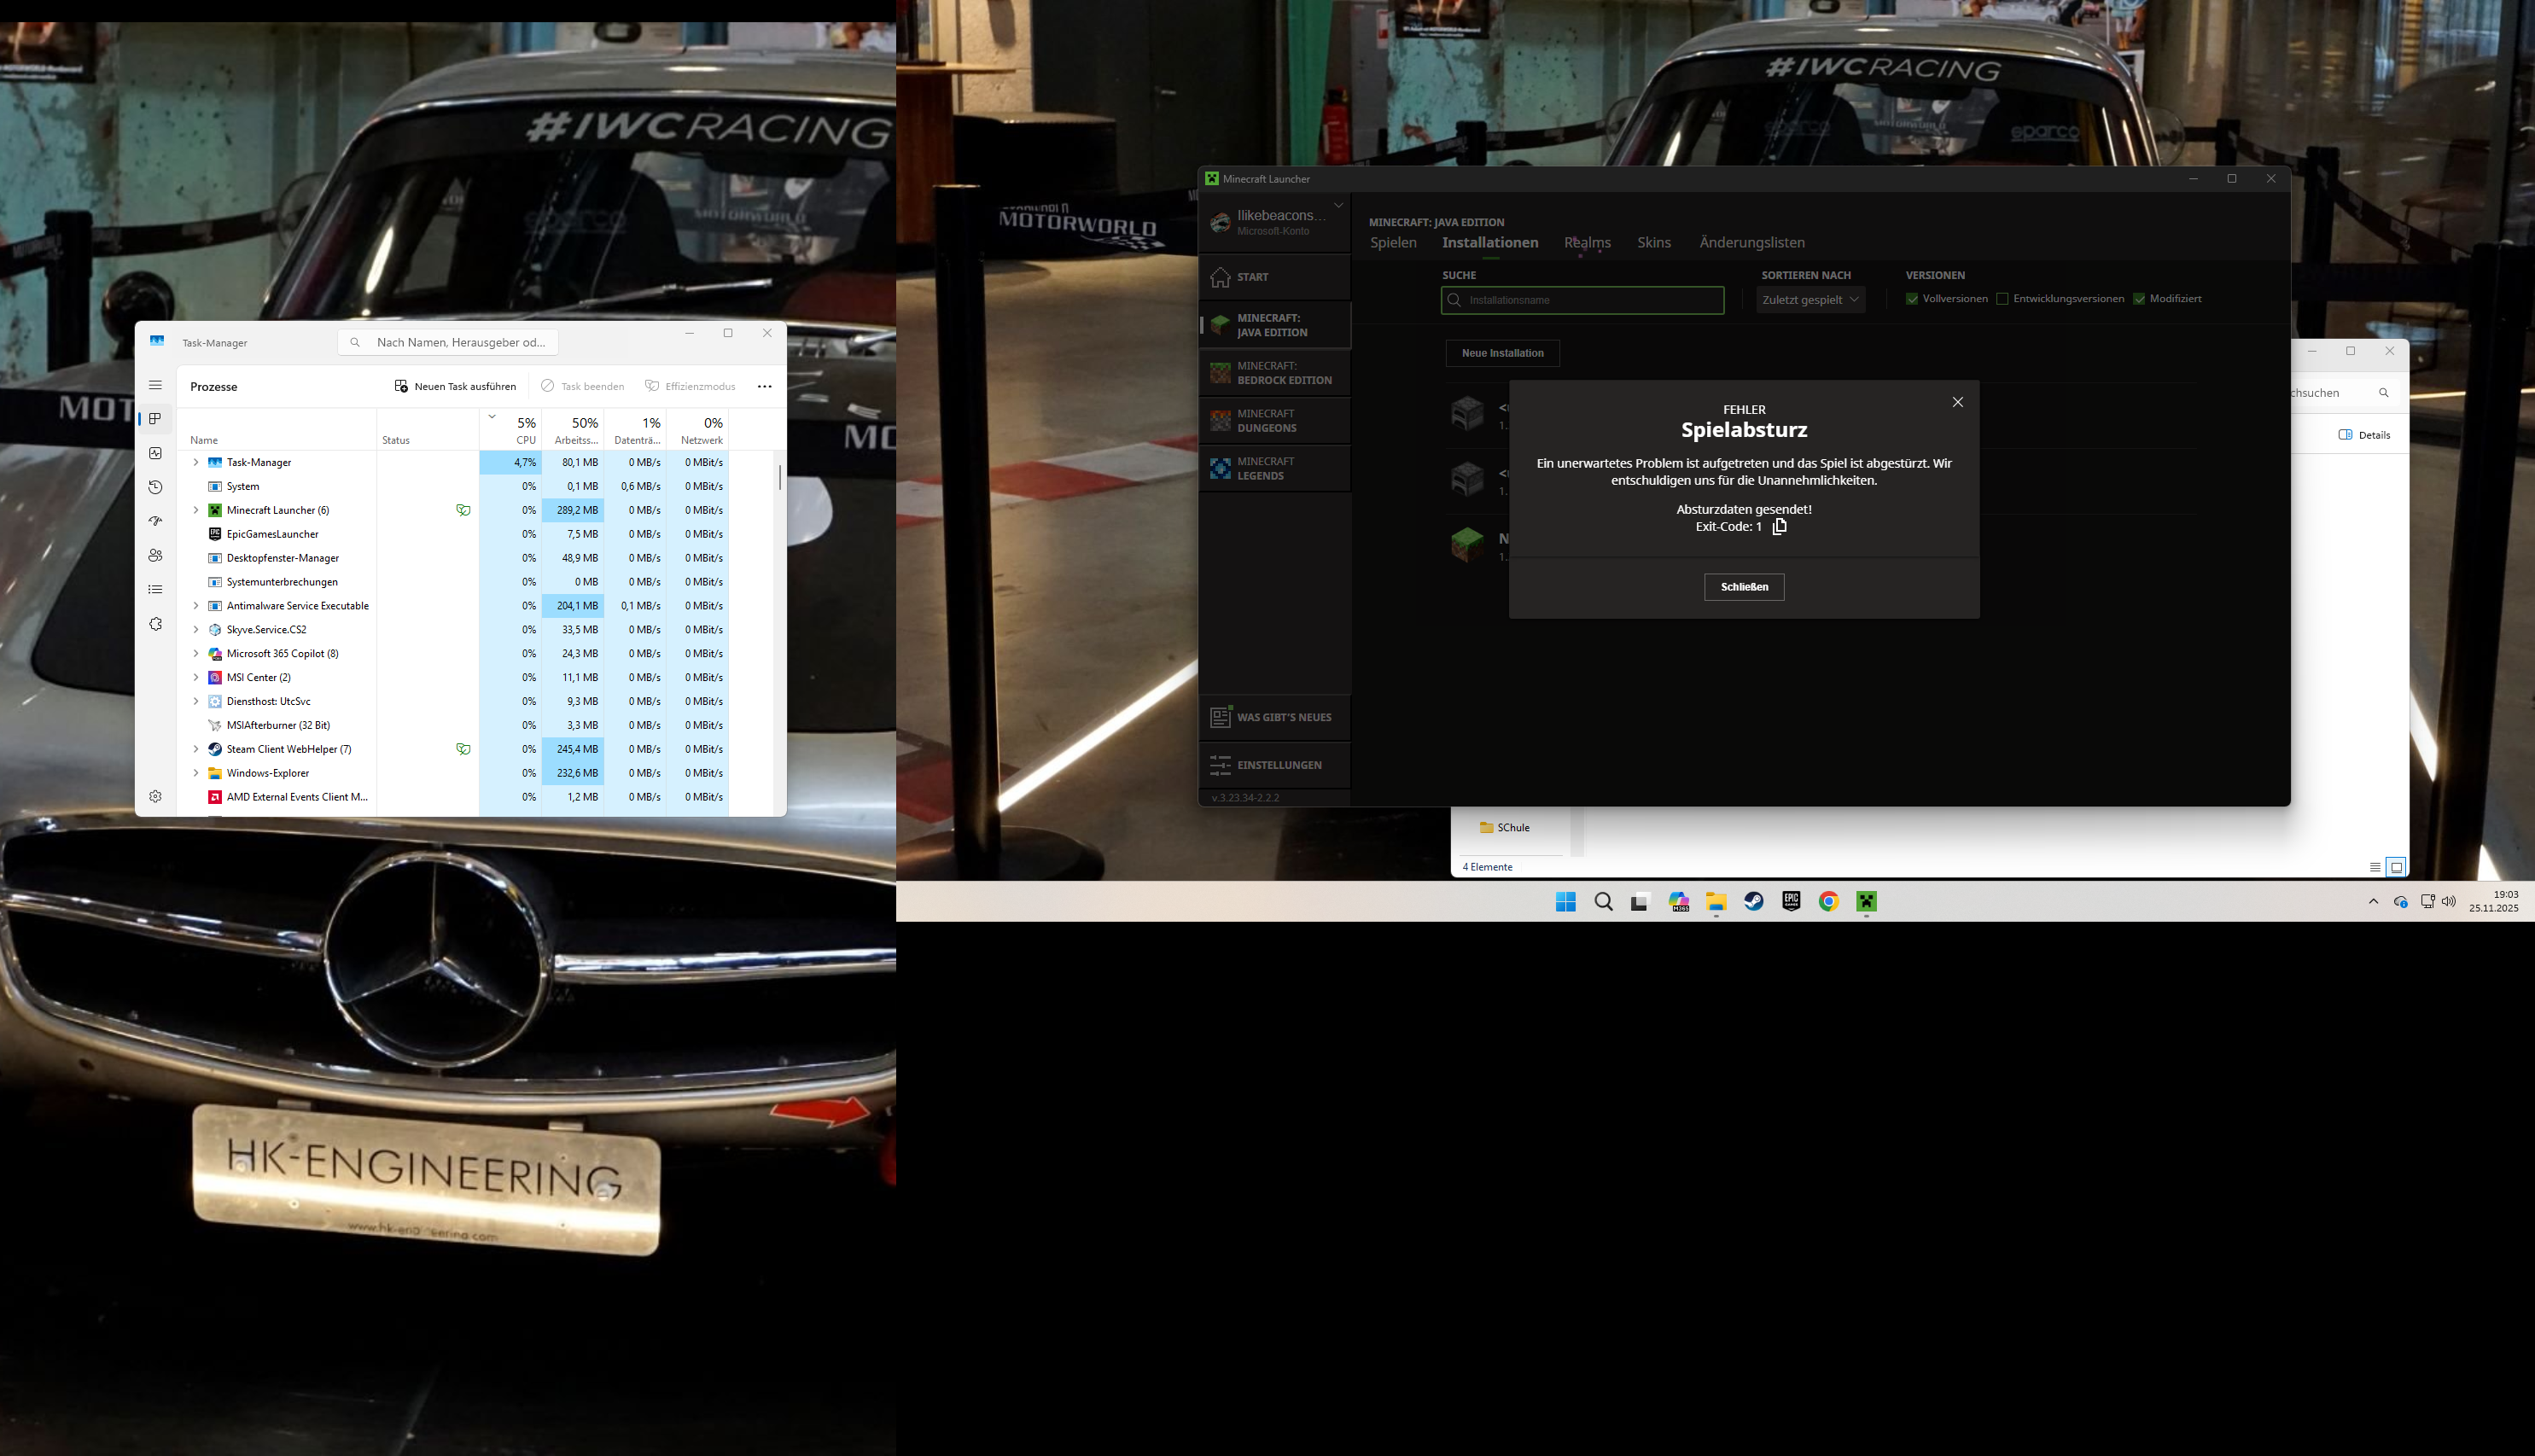Open the Zuletzt gespielt sort dropdown

(x=1810, y=300)
